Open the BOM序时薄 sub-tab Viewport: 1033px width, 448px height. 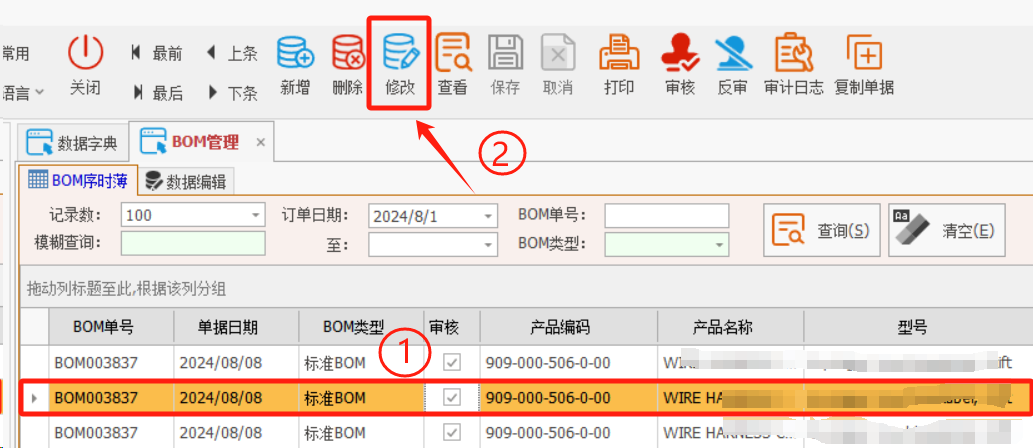click(x=78, y=181)
